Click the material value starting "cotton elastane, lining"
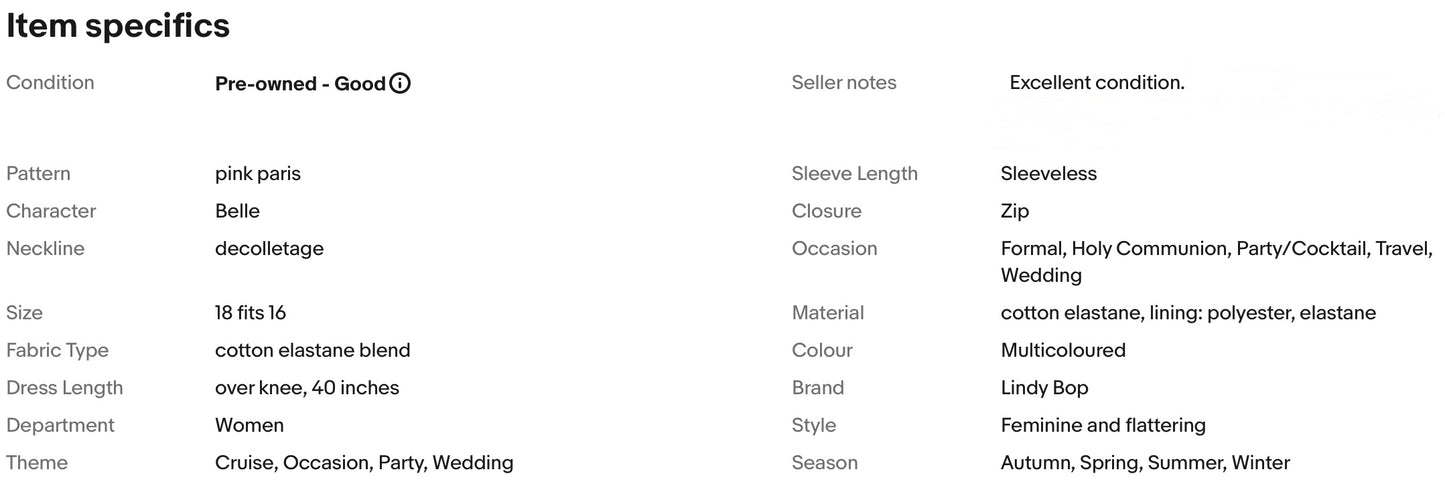Screen dimensions: 1445x498 1188,313
